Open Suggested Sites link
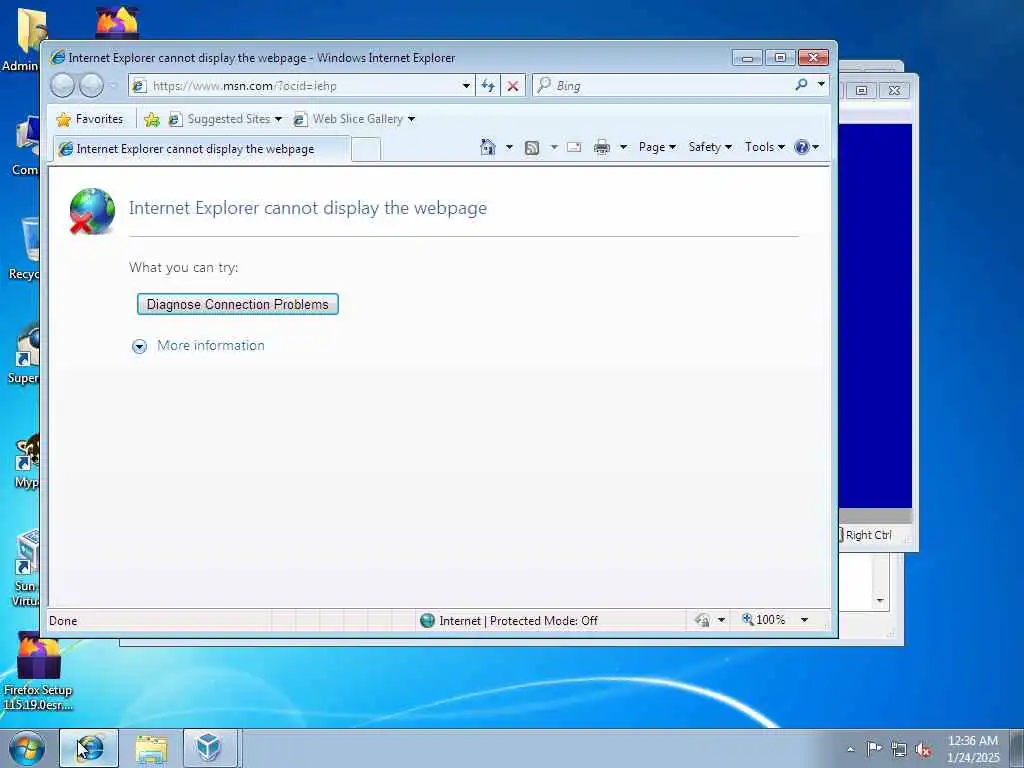1024x768 pixels. point(225,119)
